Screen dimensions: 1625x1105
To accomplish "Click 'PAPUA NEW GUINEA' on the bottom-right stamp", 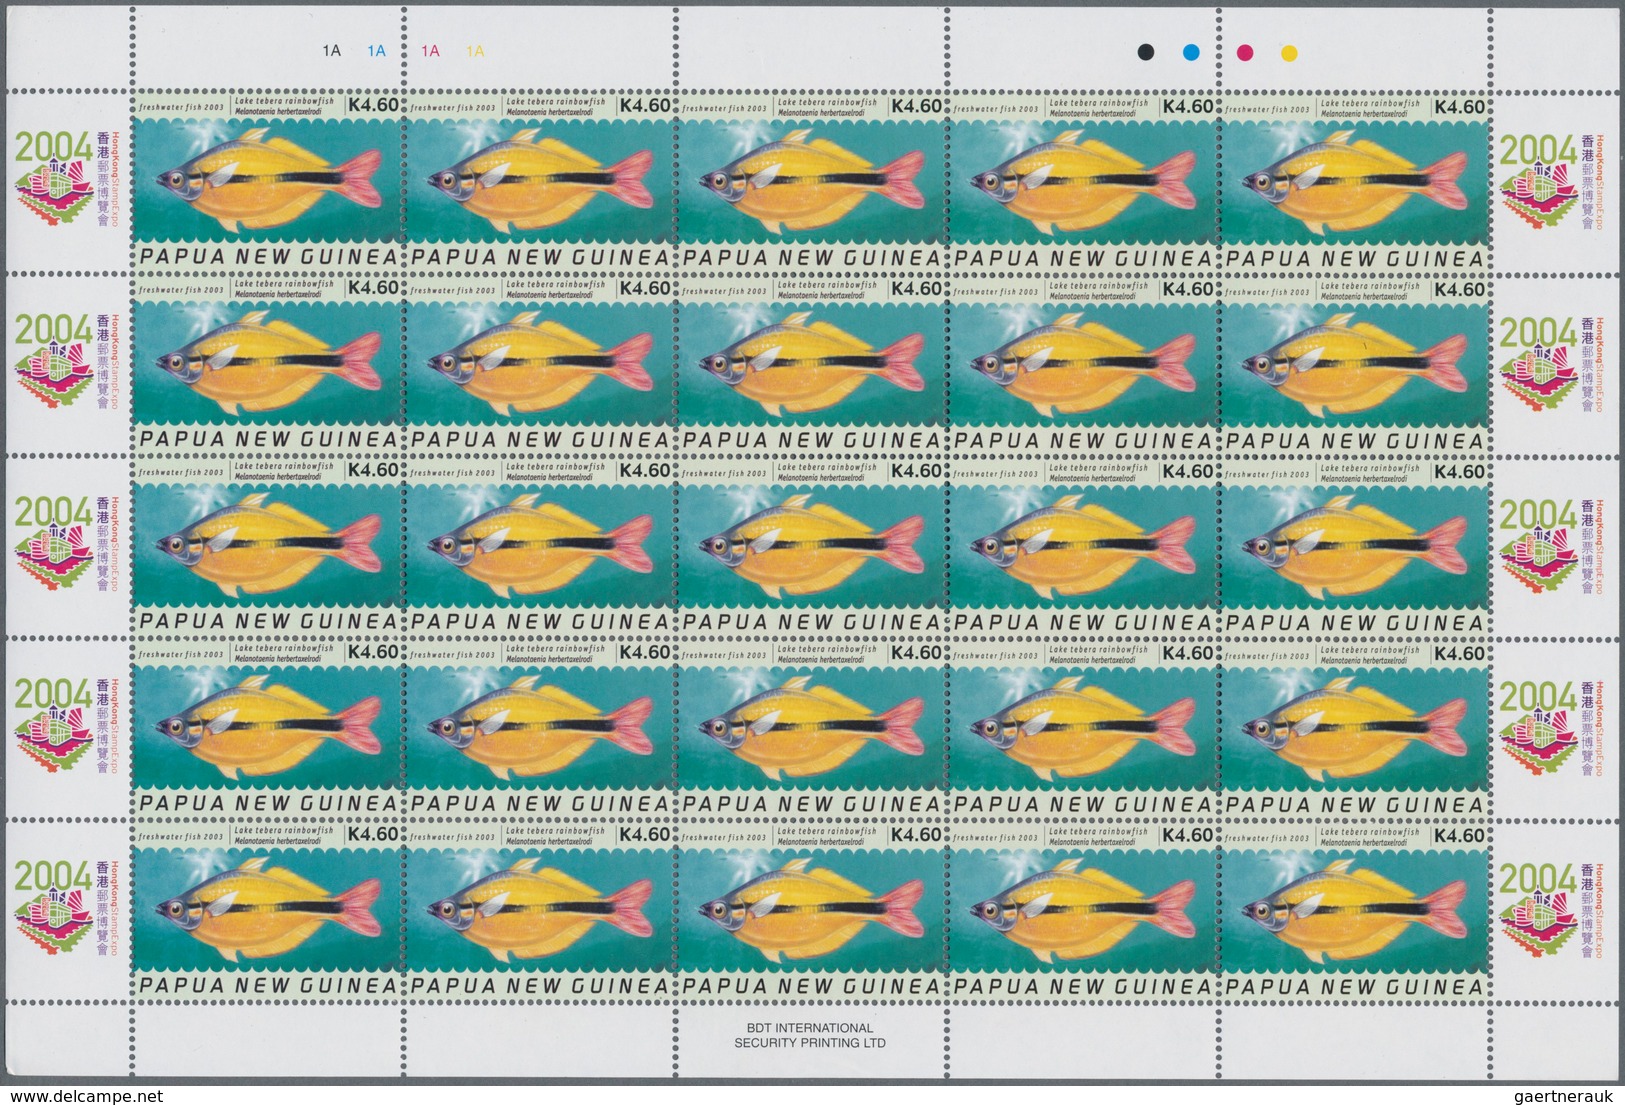I will pos(1355,987).
